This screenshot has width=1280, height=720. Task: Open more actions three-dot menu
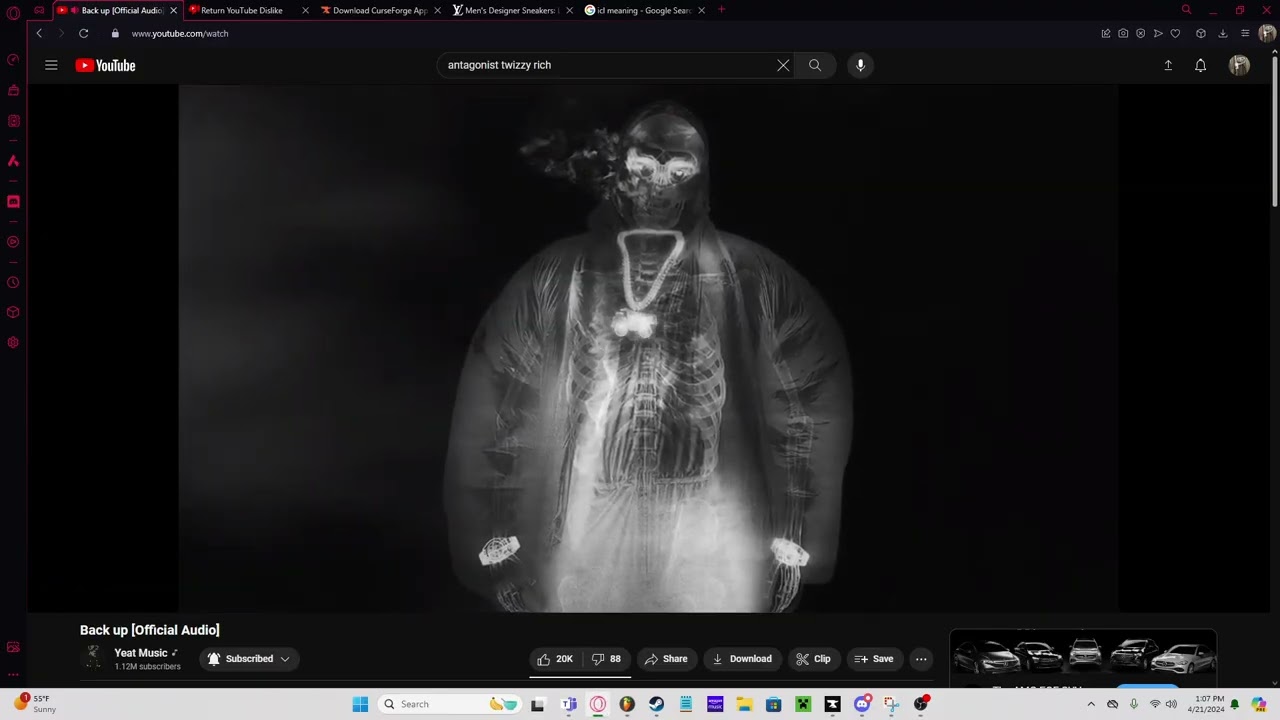[x=921, y=659]
